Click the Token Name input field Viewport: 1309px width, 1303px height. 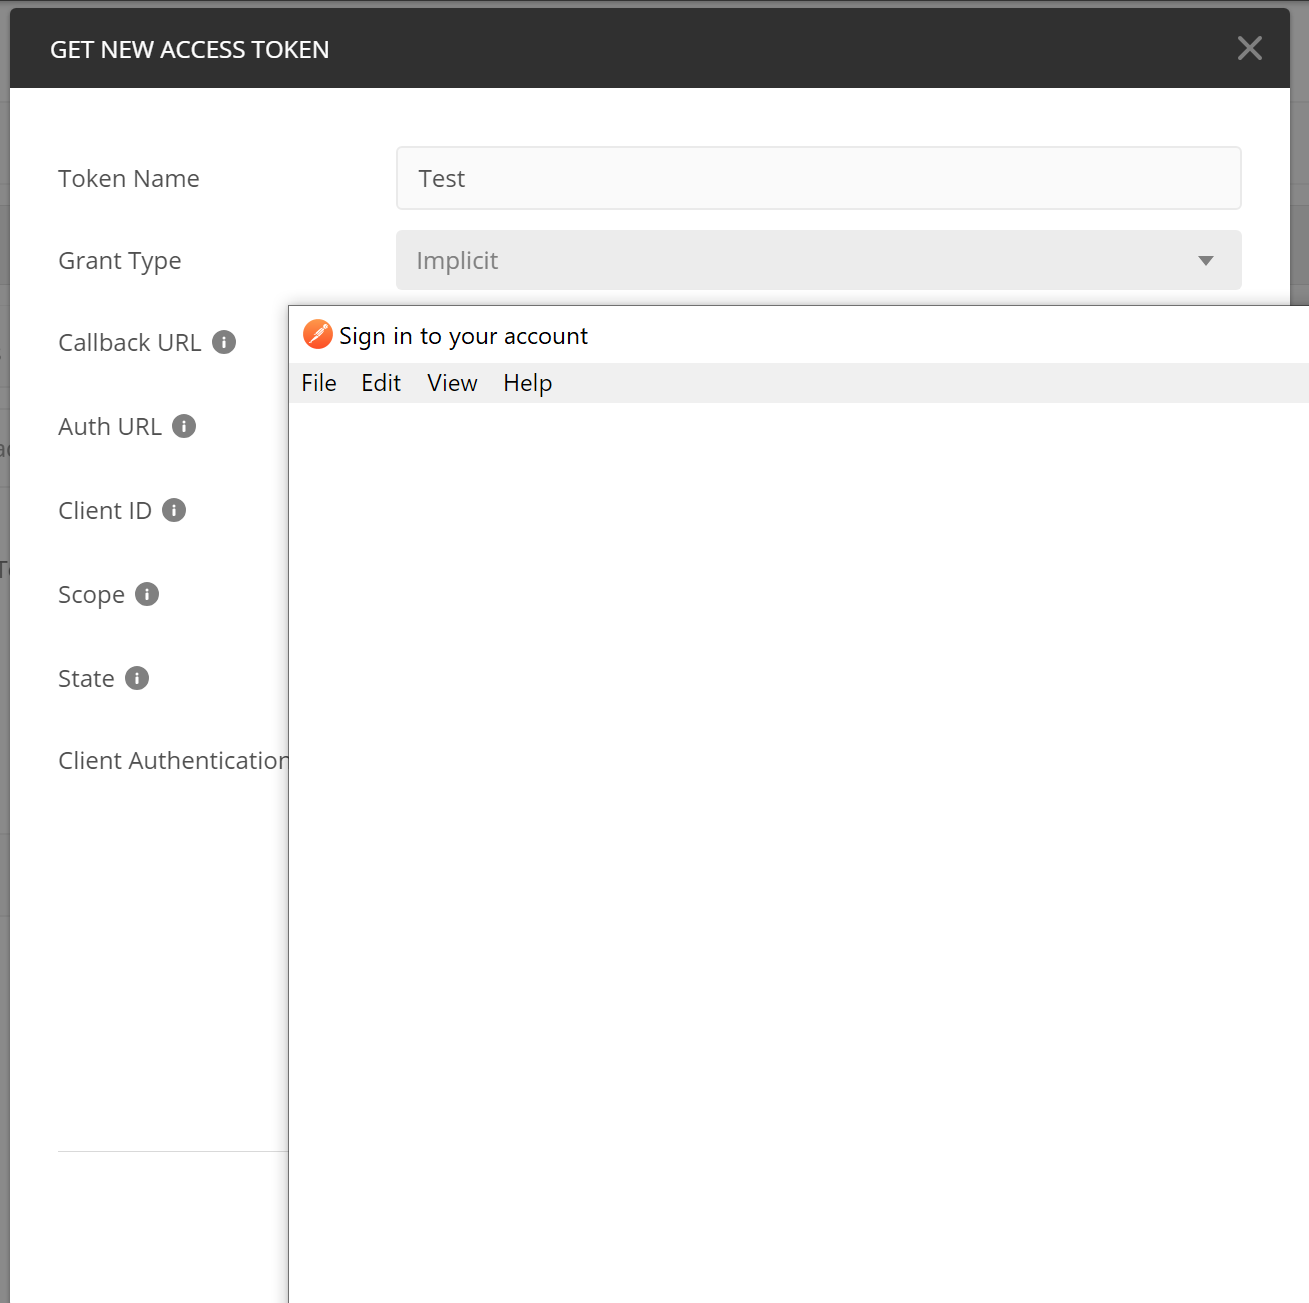[818, 178]
